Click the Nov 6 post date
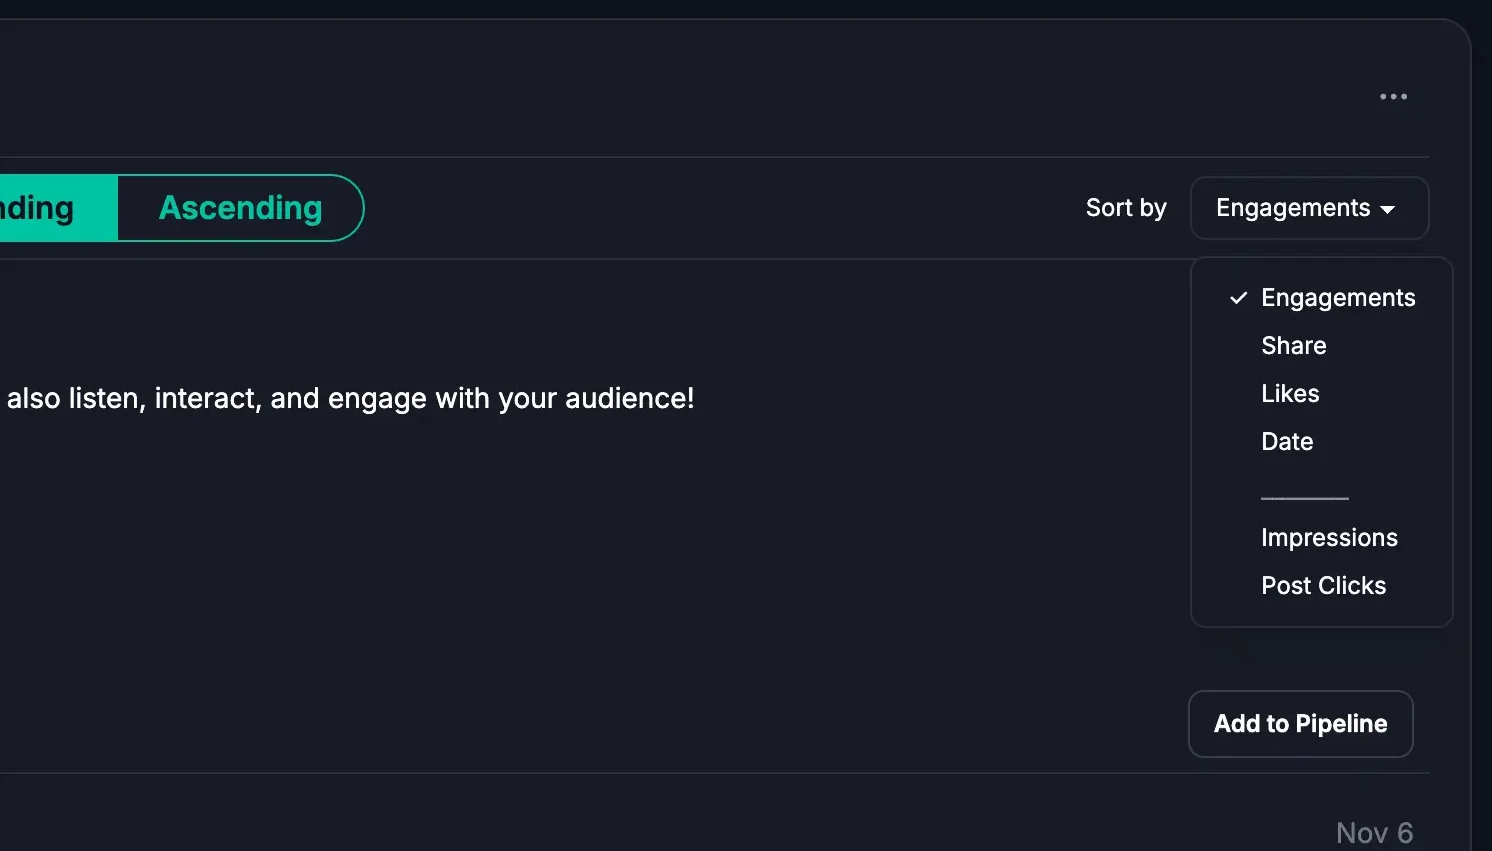The image size is (1492, 851). point(1374,833)
